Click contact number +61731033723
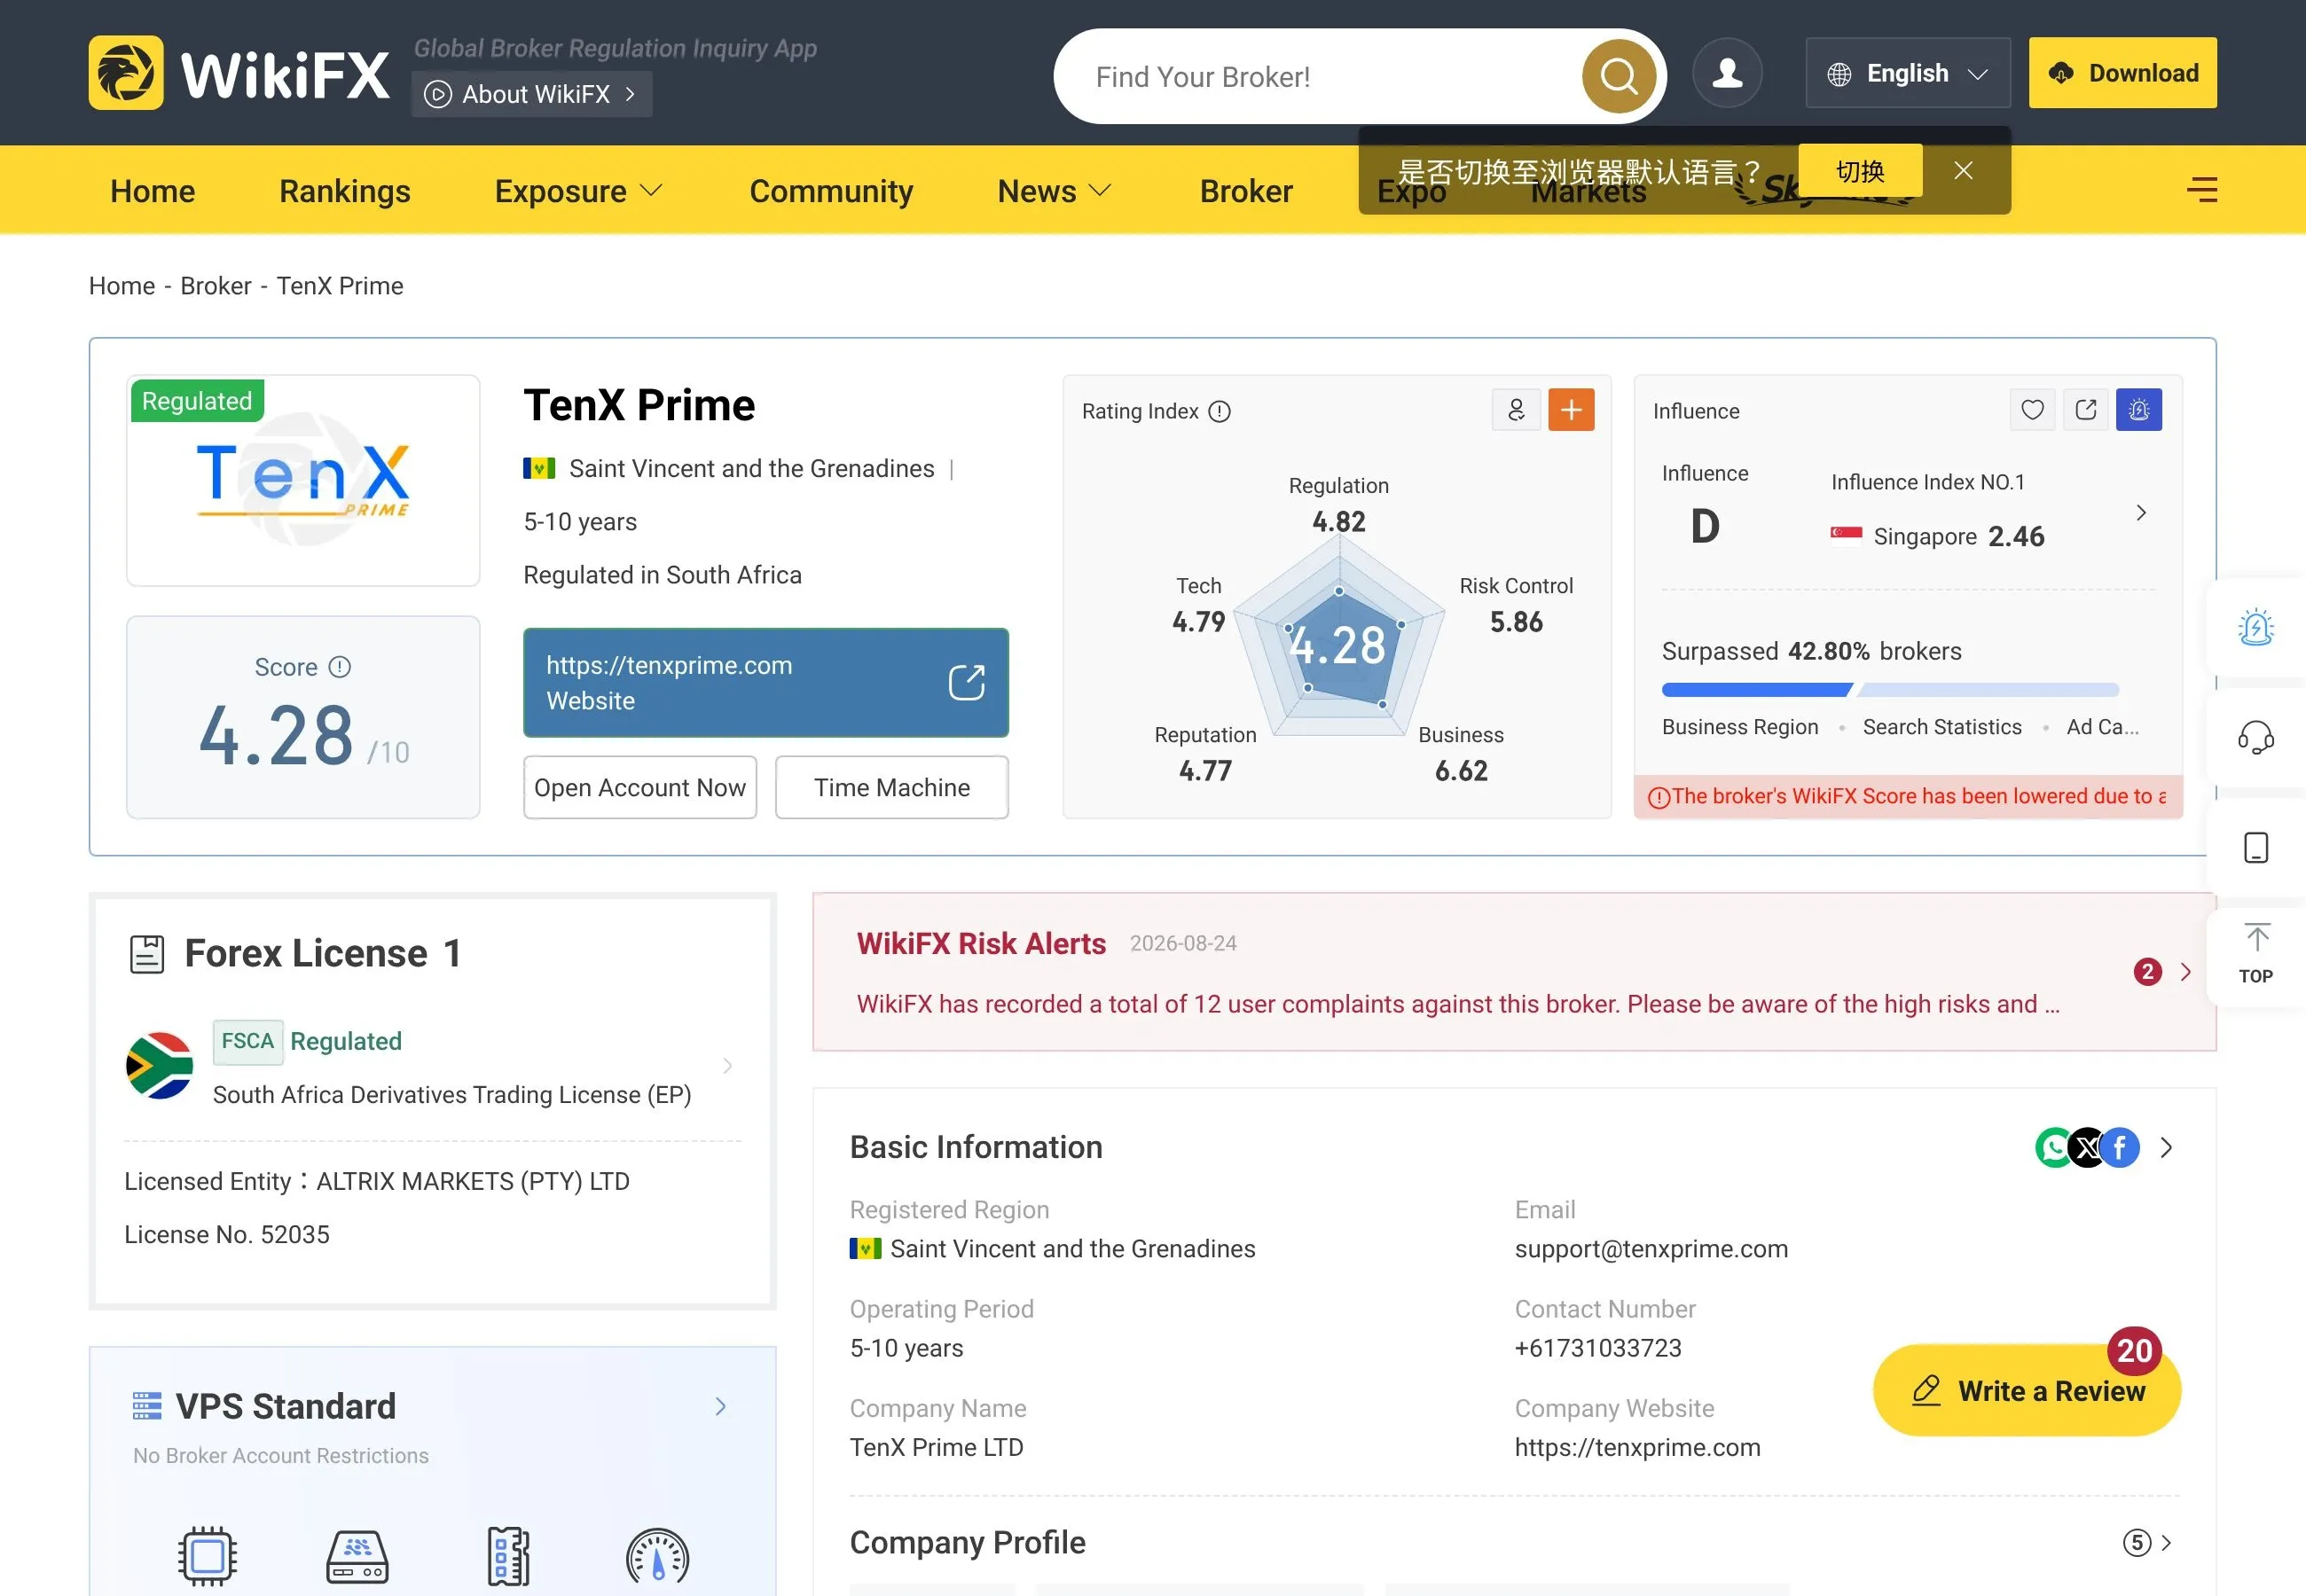The width and height of the screenshot is (2306, 1596). [1598, 1349]
